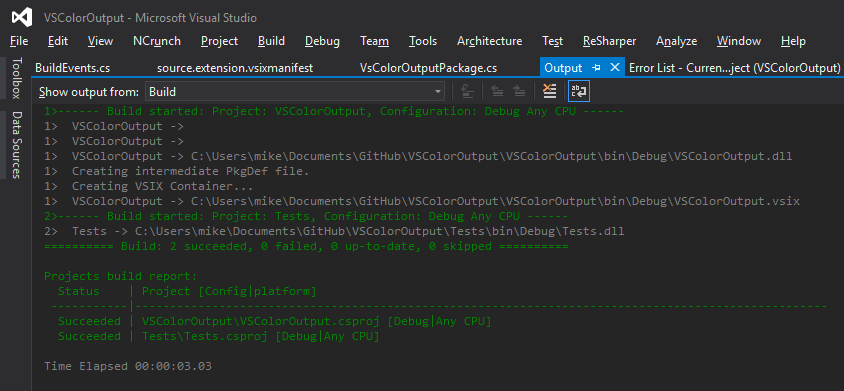The height and width of the screenshot is (391, 844).
Task: Switch to the Error List tab
Action: [x=734, y=68]
